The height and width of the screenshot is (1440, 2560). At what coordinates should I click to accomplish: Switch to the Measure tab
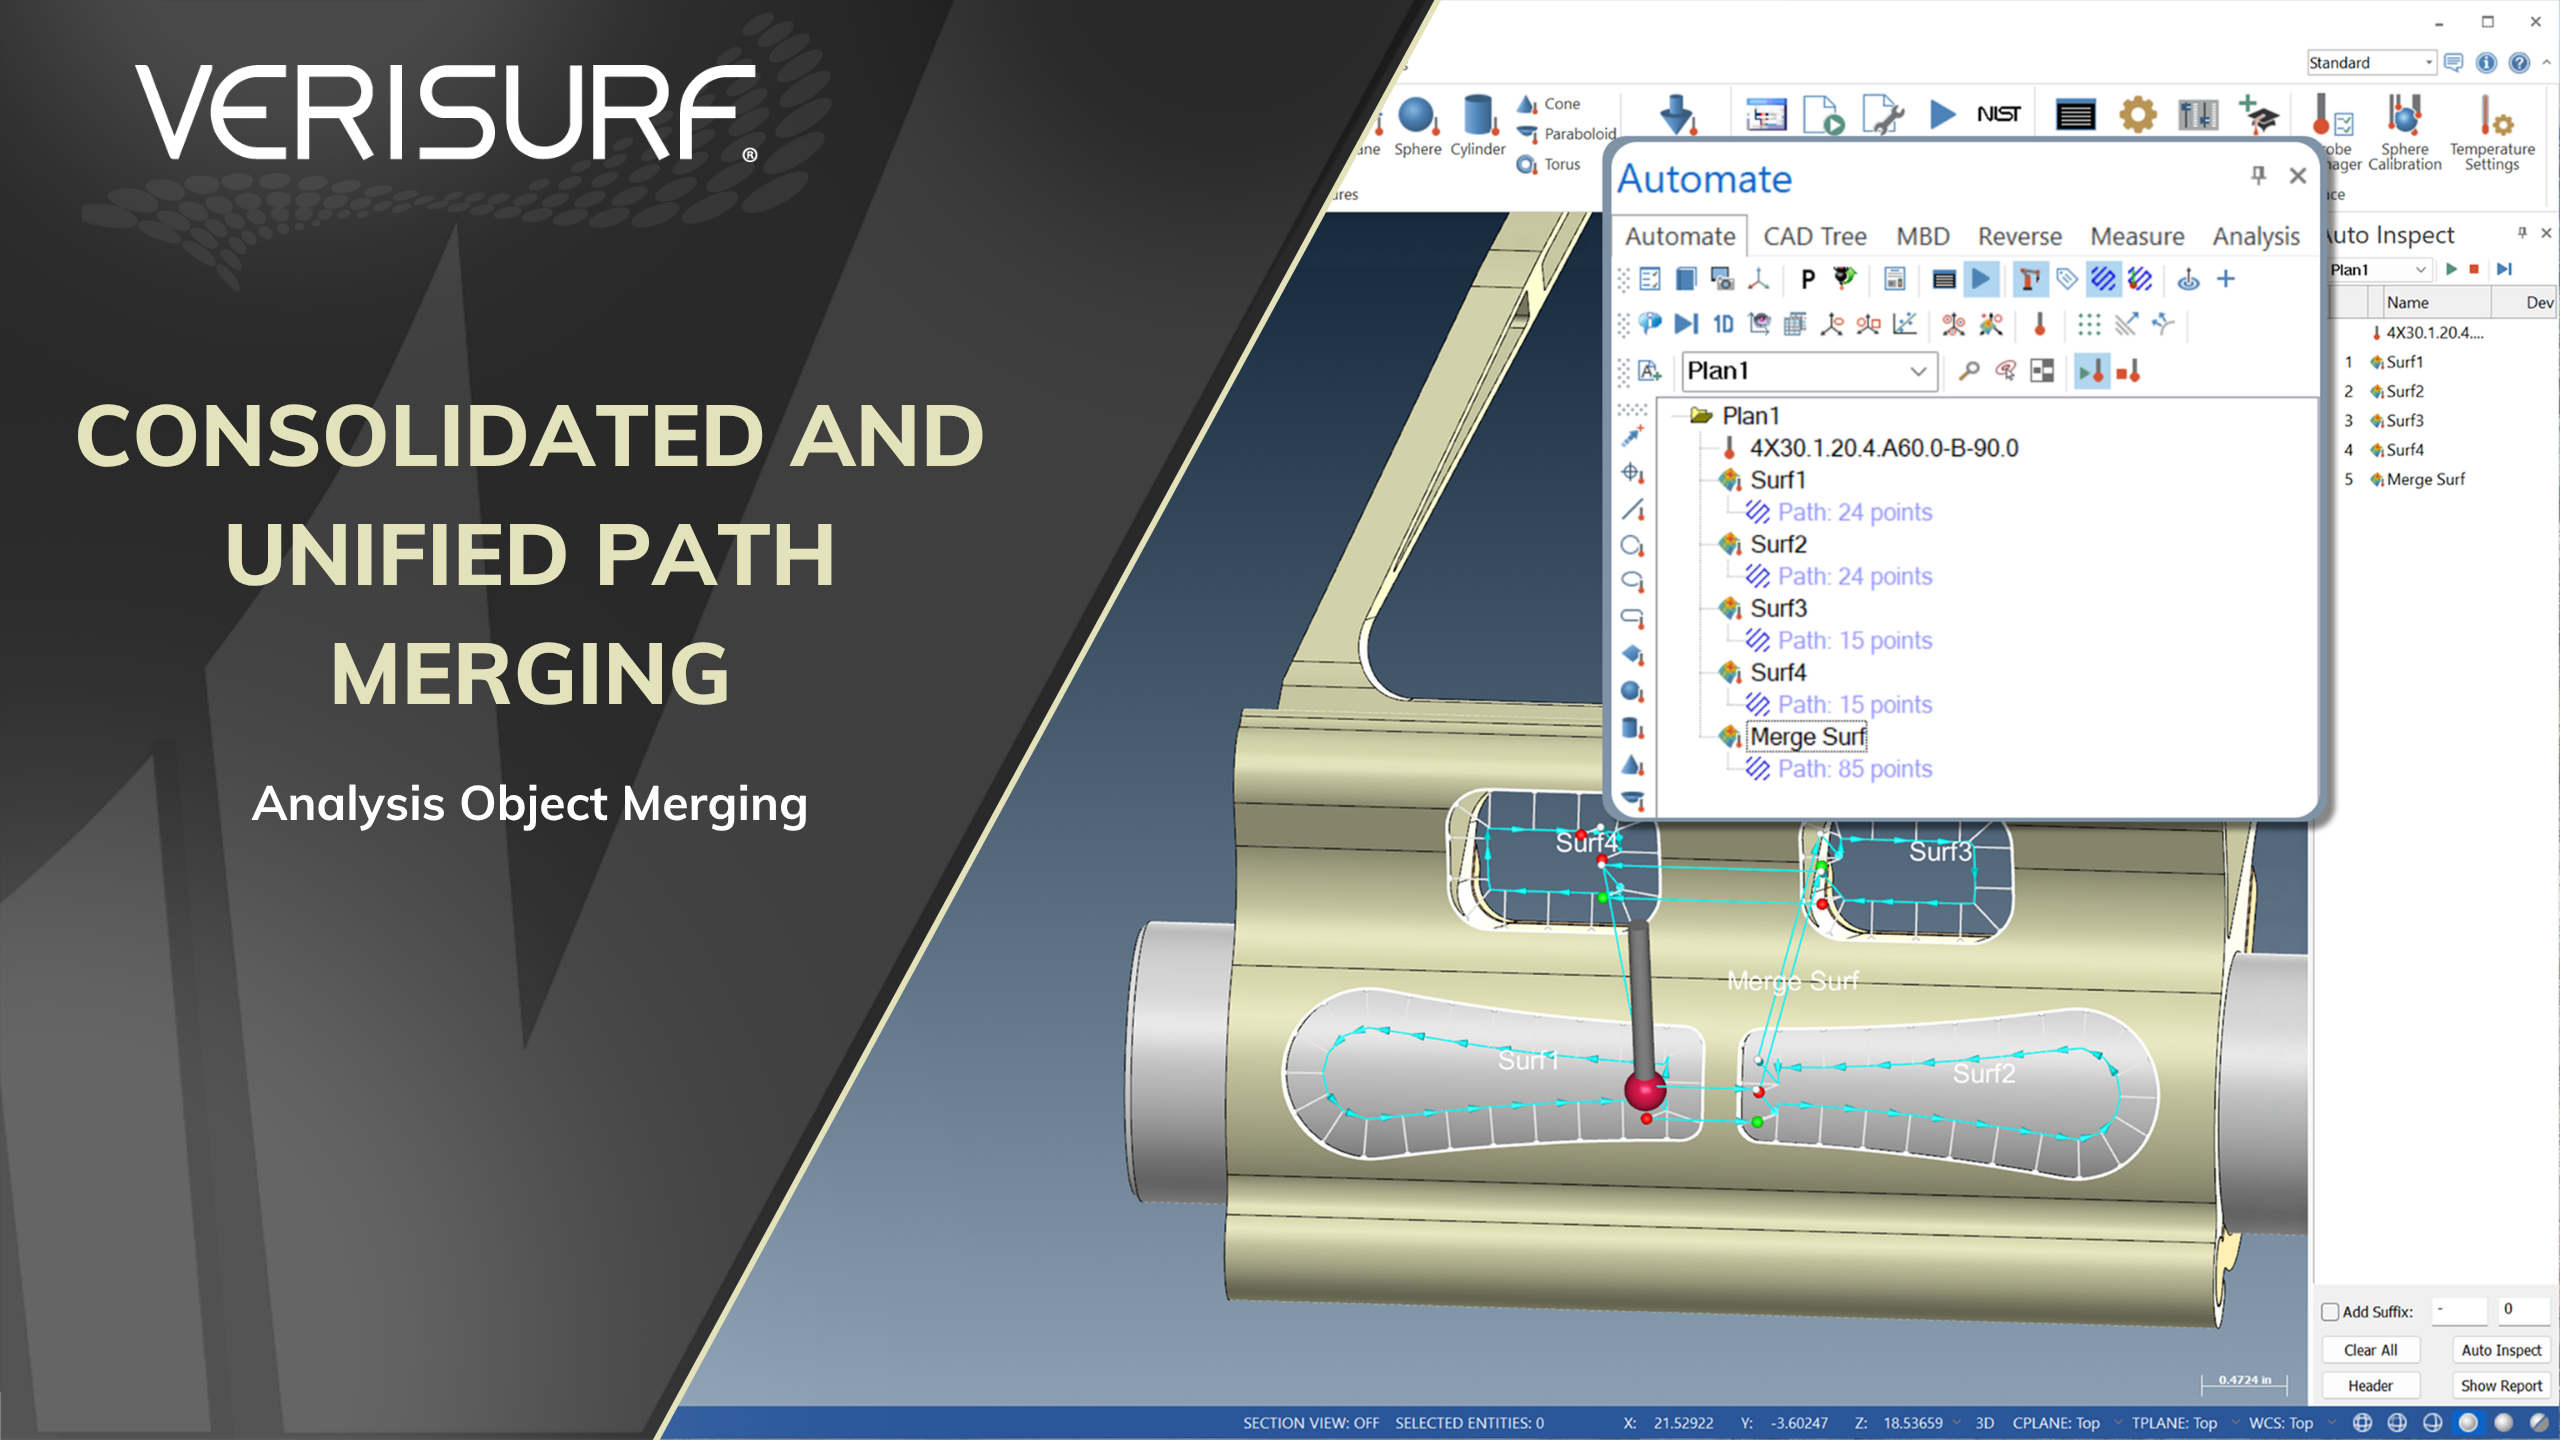coord(2137,237)
